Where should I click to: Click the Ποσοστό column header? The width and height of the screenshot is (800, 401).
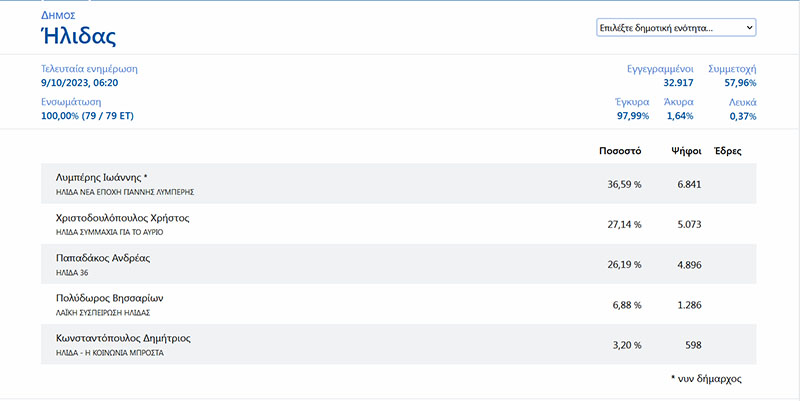click(x=619, y=151)
